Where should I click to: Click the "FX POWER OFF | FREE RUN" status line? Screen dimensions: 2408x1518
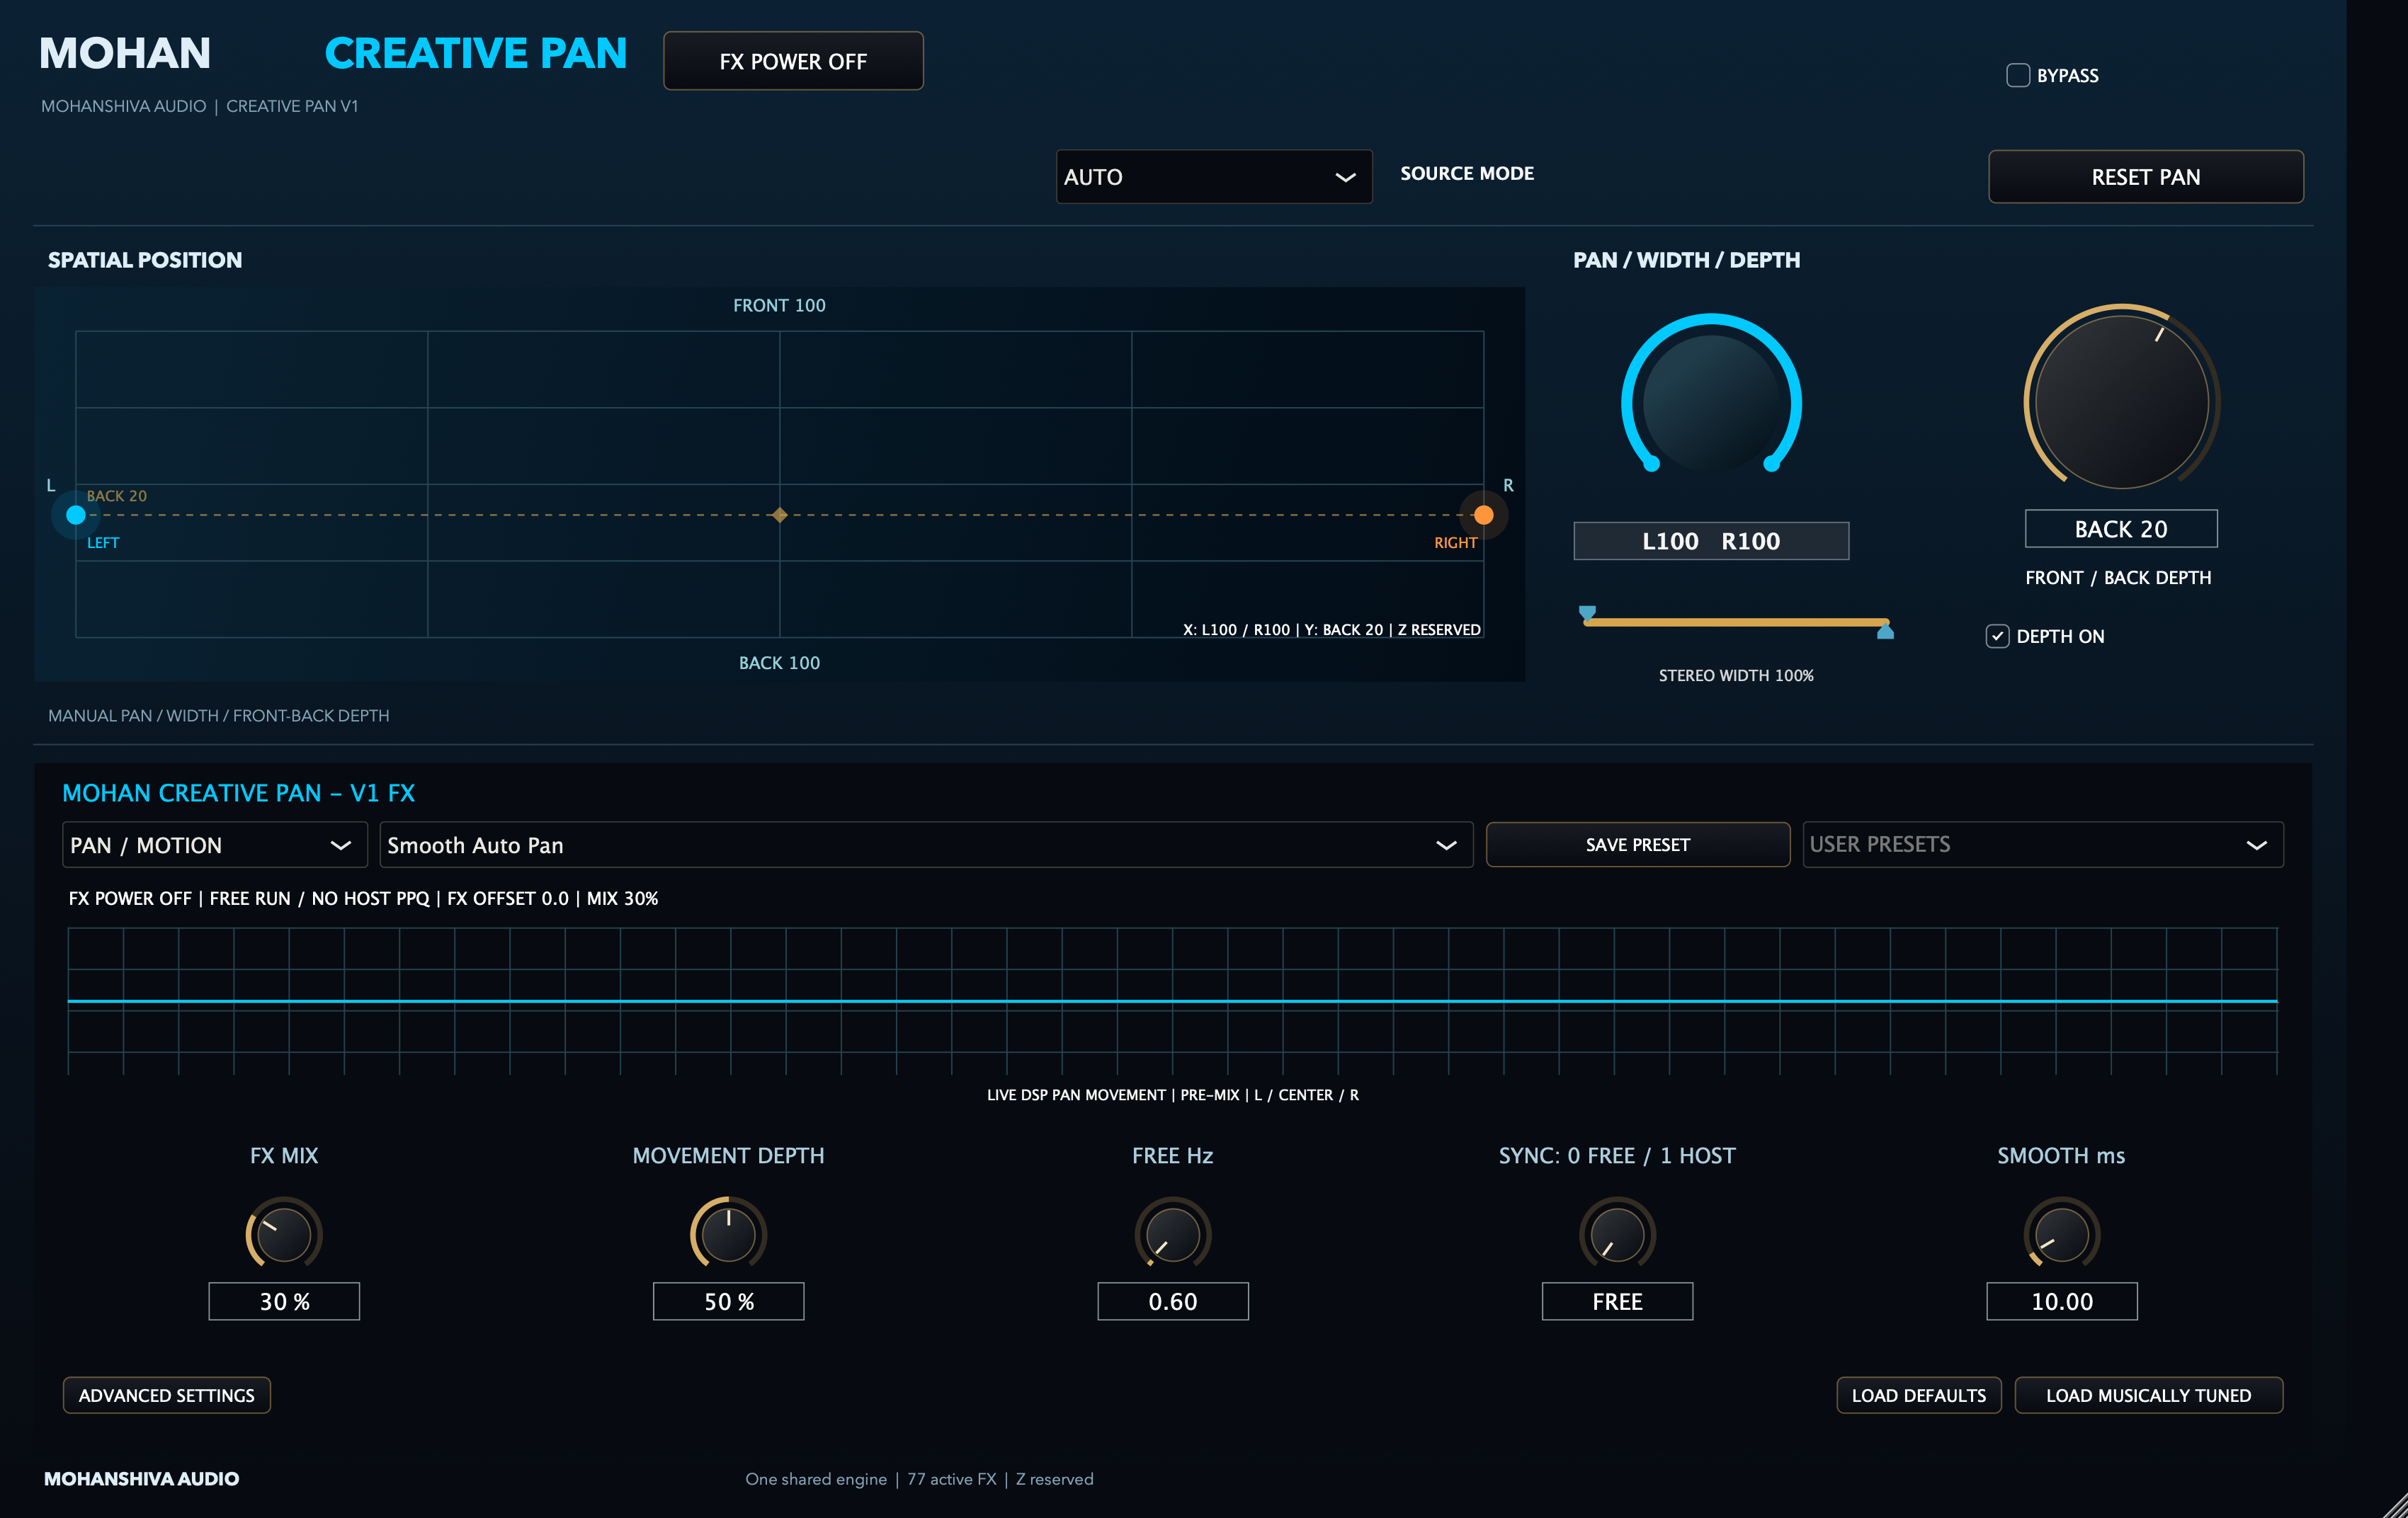pos(363,898)
